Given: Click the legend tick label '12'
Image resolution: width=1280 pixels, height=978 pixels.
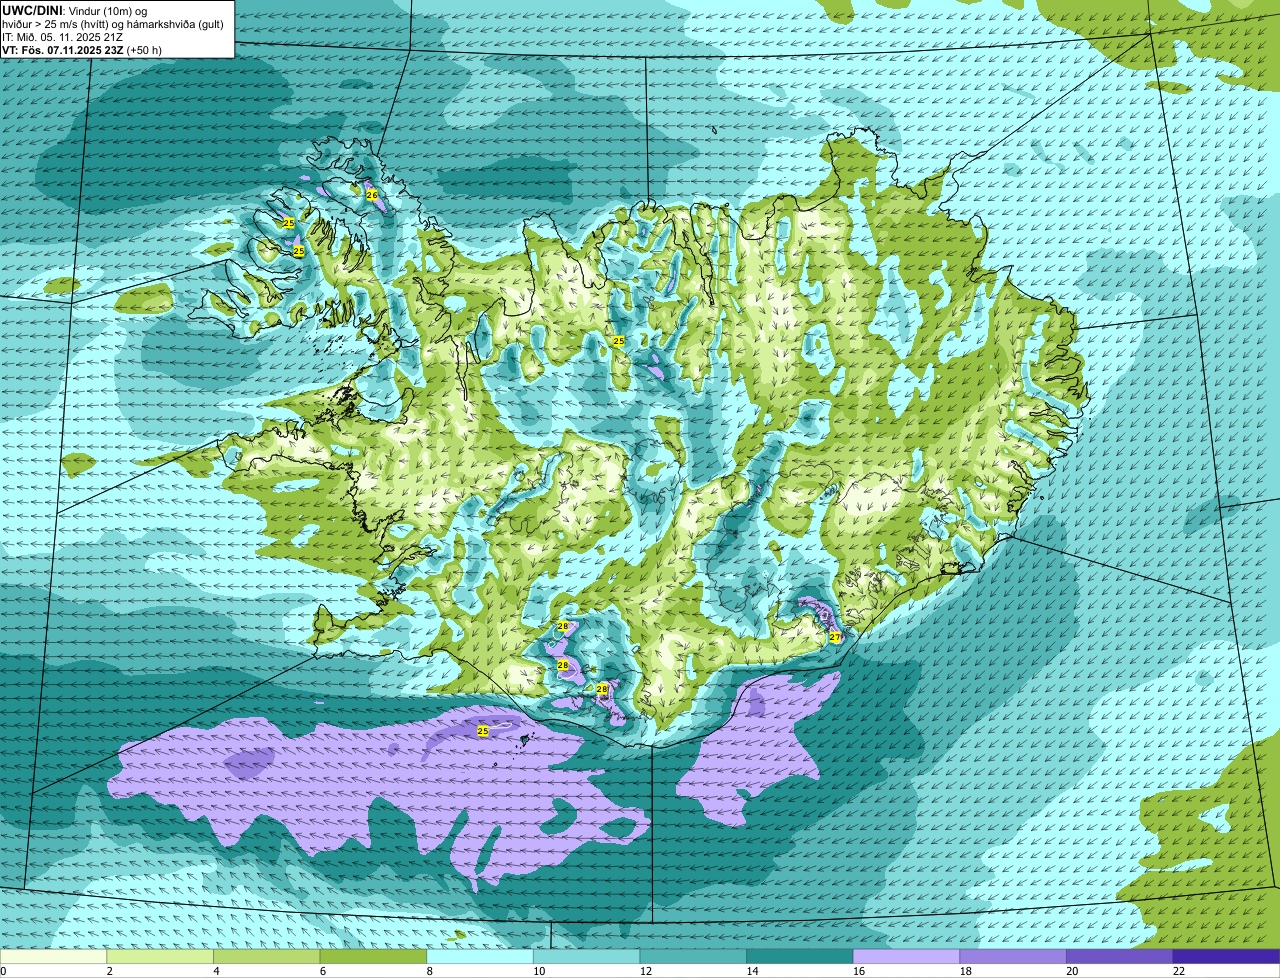Looking at the screenshot, I should (646, 971).
